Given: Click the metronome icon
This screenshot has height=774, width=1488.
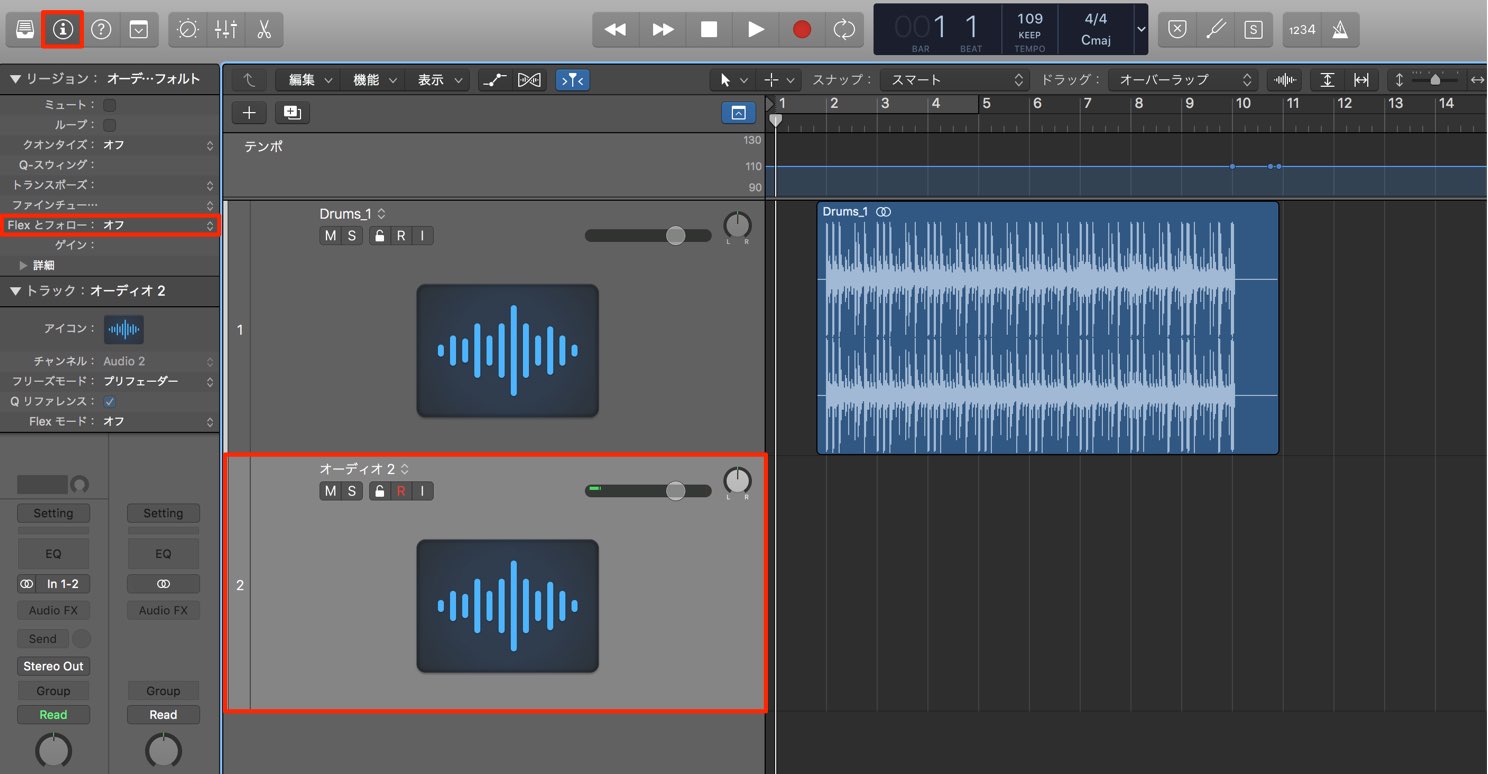Looking at the screenshot, I should point(1340,30).
